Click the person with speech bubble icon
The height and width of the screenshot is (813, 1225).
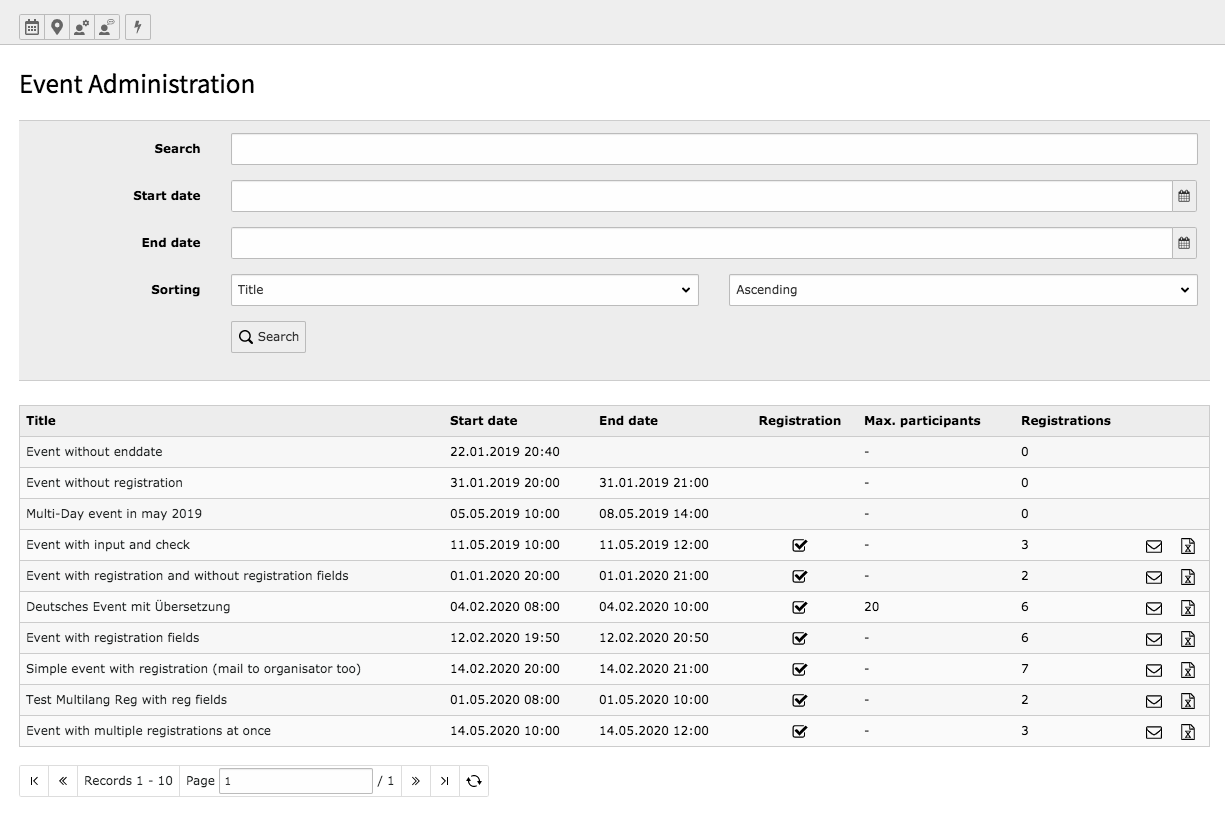(107, 27)
